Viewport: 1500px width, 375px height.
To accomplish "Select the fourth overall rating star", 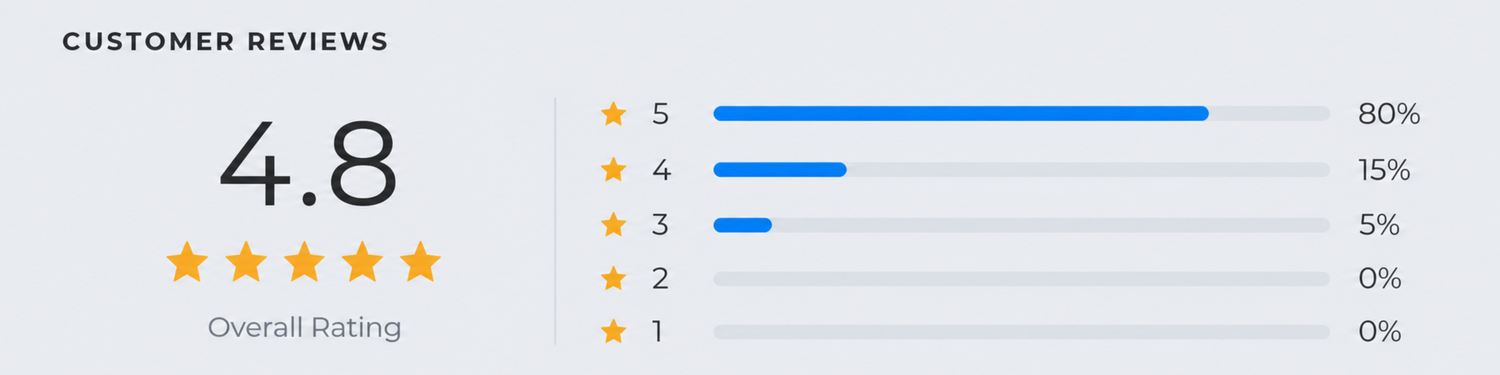I will (362, 262).
